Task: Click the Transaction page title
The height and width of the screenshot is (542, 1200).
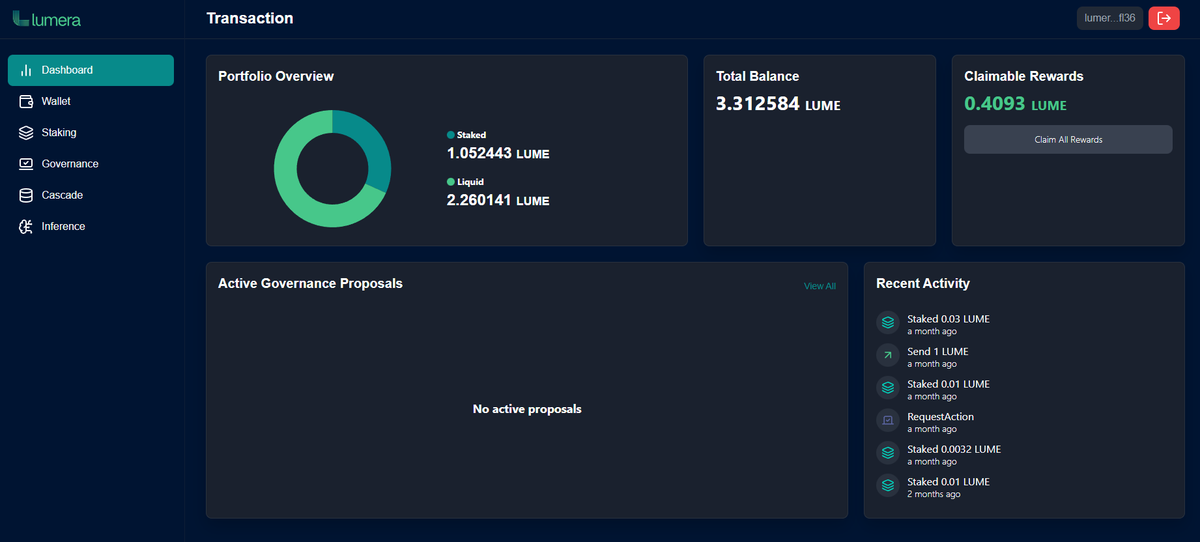Action: (x=250, y=18)
